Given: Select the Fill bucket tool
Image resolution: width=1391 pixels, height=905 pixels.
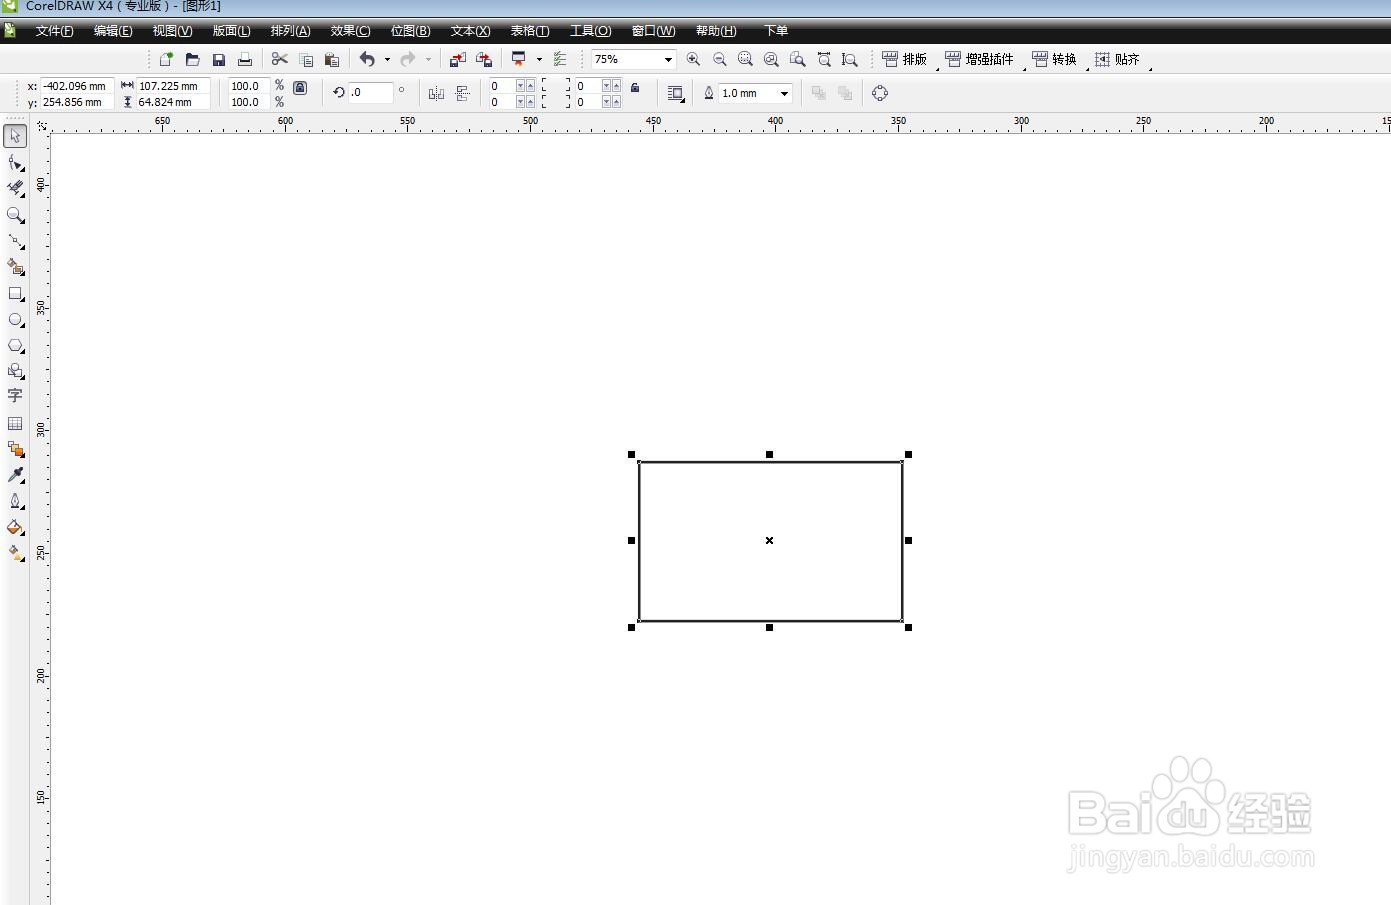Looking at the screenshot, I should 15,527.
